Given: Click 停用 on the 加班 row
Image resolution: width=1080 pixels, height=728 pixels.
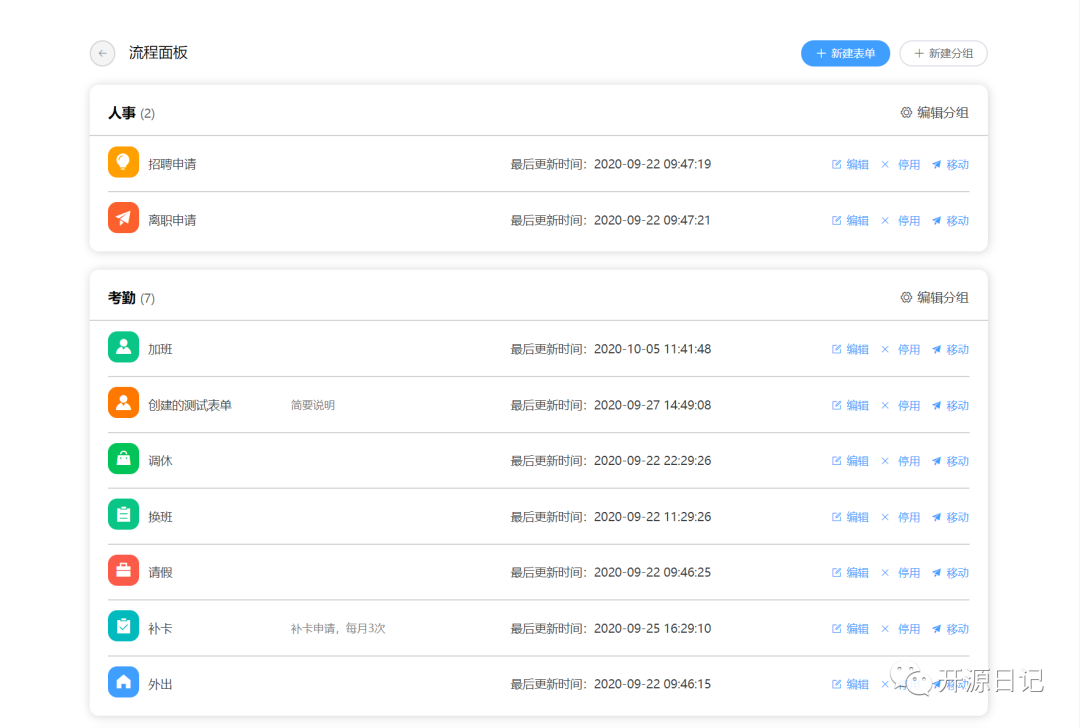Looking at the screenshot, I should [x=900, y=349].
